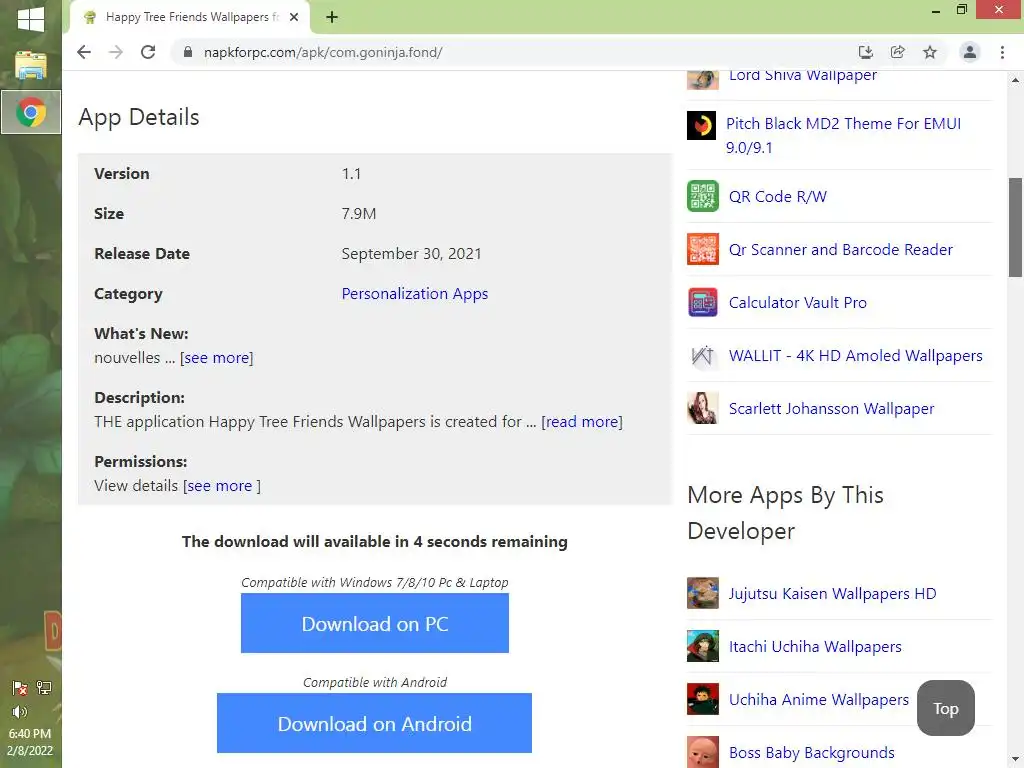This screenshot has height=768, width=1024.
Task: Click the Jujutsu Kaisen Wallpapers HD thumbnail
Action: 703,593
